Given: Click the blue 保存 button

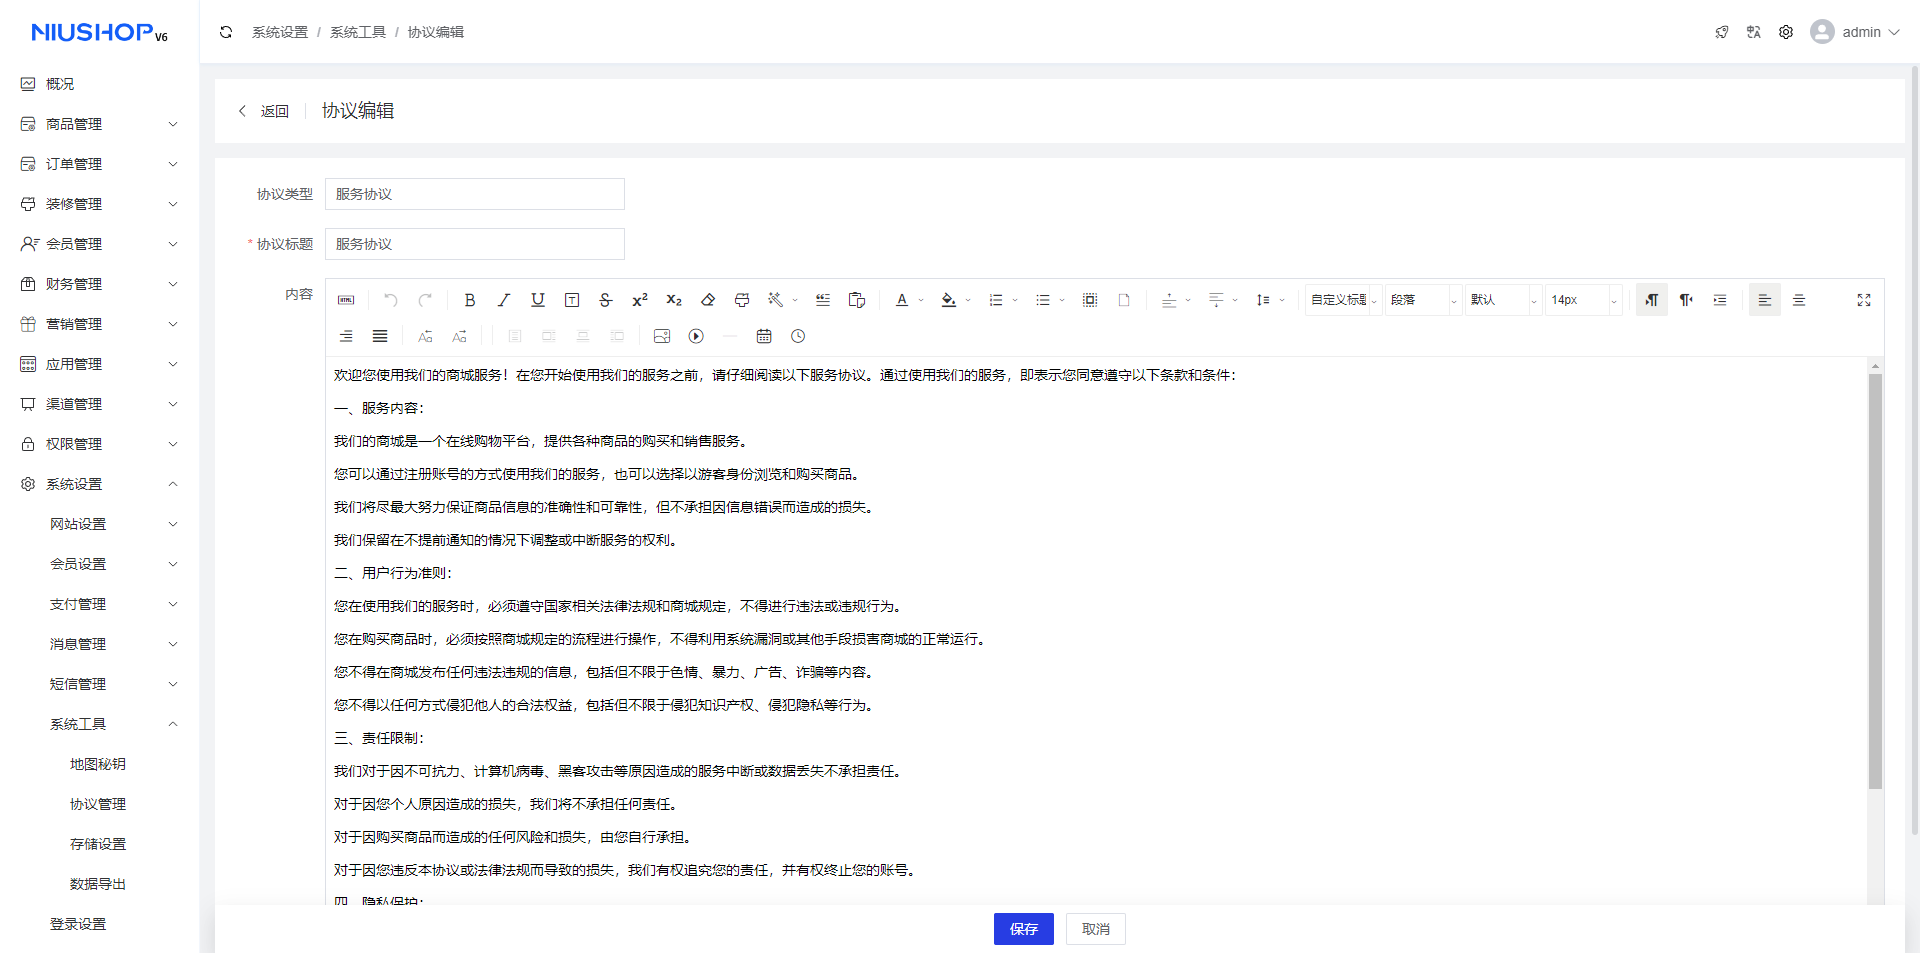Looking at the screenshot, I should 1023,929.
